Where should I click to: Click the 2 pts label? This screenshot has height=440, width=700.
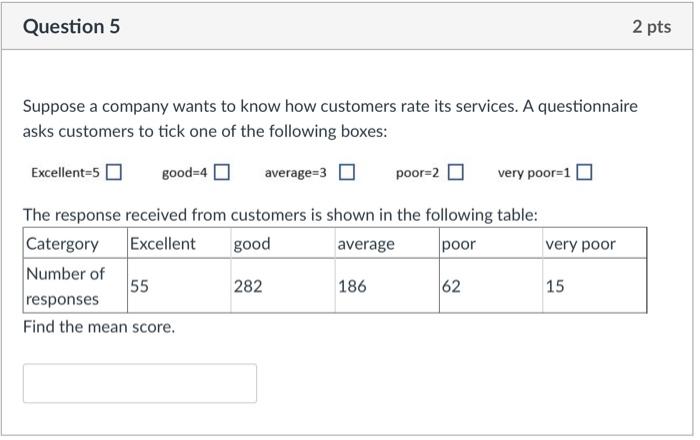651,27
